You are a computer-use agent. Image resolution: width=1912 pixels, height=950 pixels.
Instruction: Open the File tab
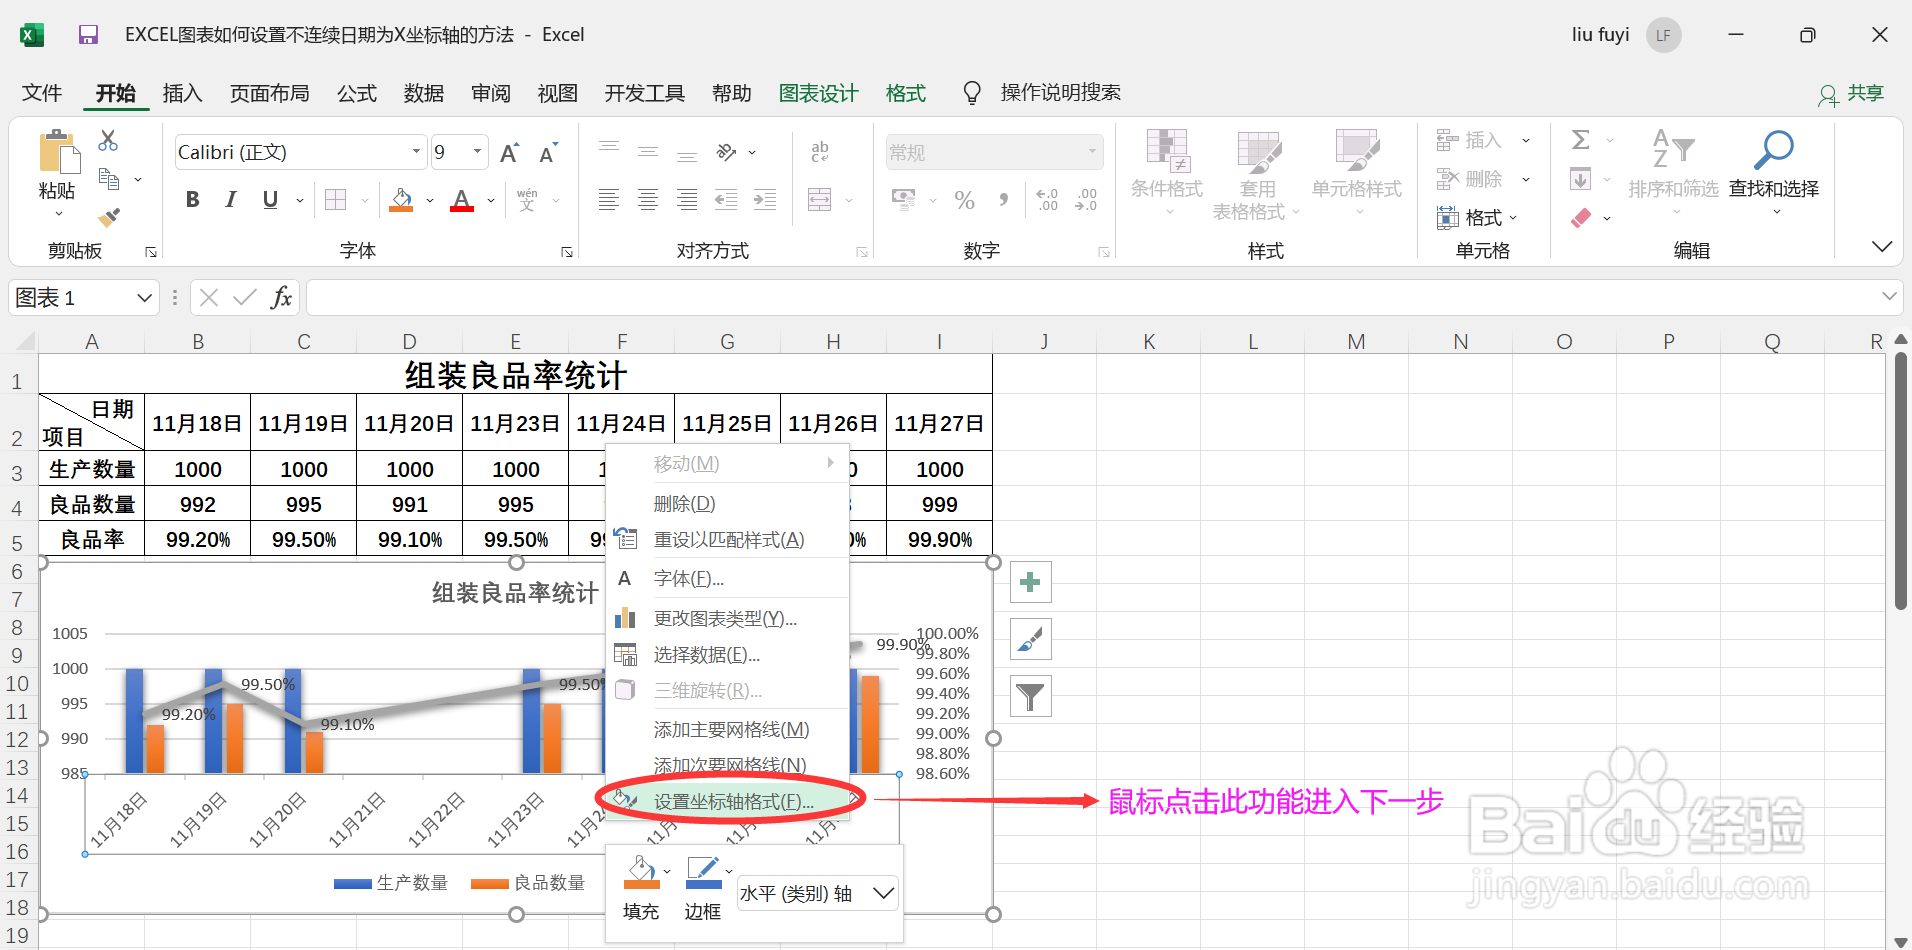pyautogui.click(x=42, y=93)
